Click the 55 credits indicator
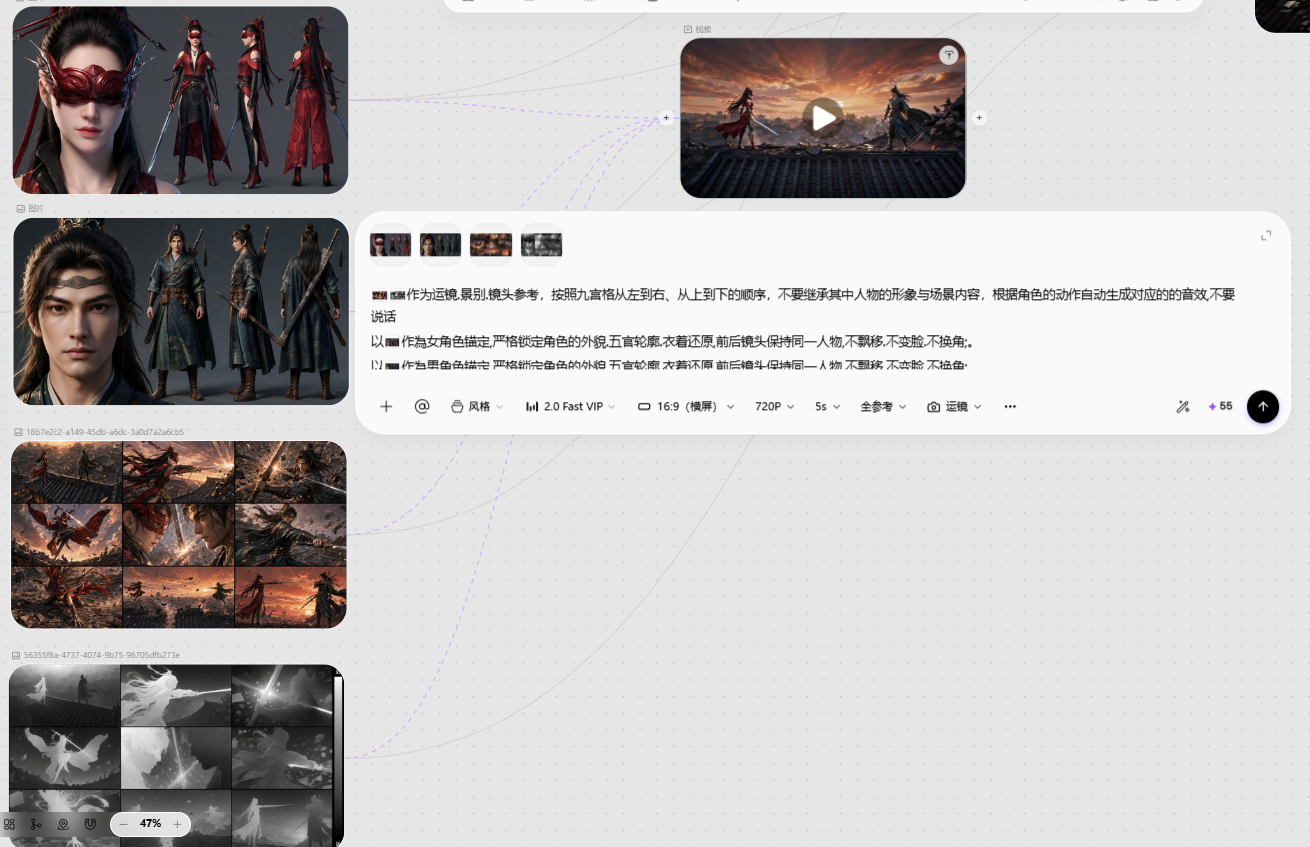The image size is (1310, 847). pyautogui.click(x=1220, y=407)
